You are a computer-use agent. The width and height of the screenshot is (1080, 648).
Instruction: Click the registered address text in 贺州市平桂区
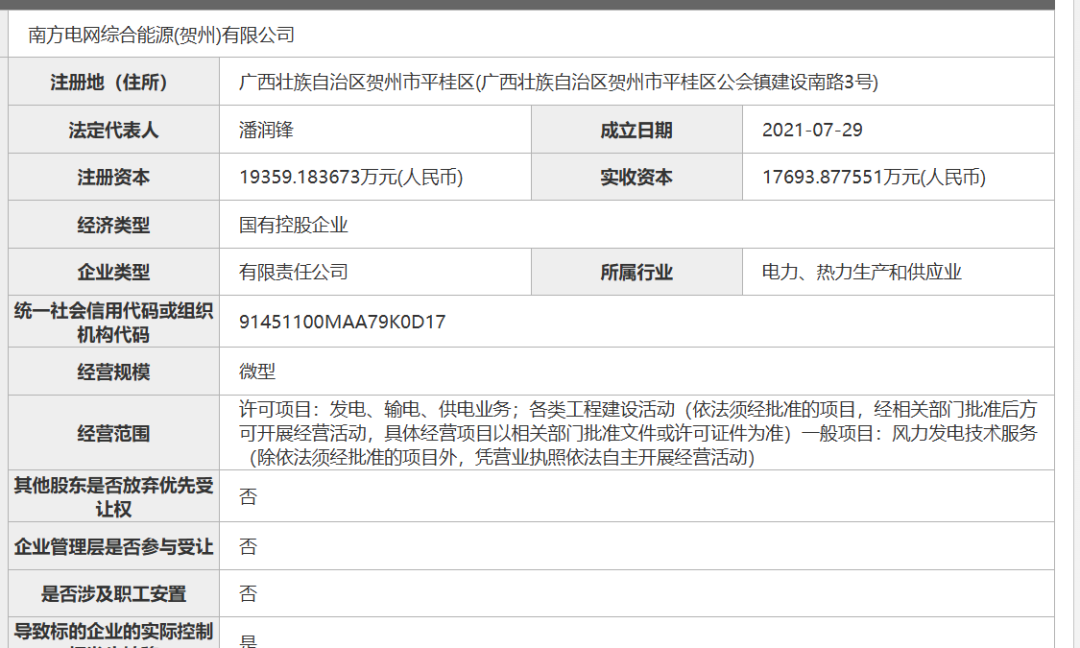558,82
